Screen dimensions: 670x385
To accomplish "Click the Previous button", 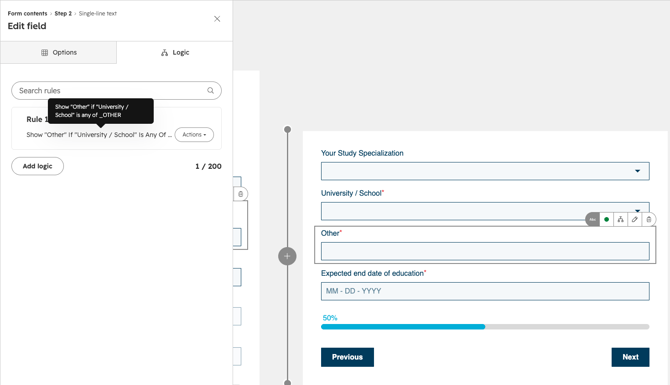I will [x=347, y=357].
